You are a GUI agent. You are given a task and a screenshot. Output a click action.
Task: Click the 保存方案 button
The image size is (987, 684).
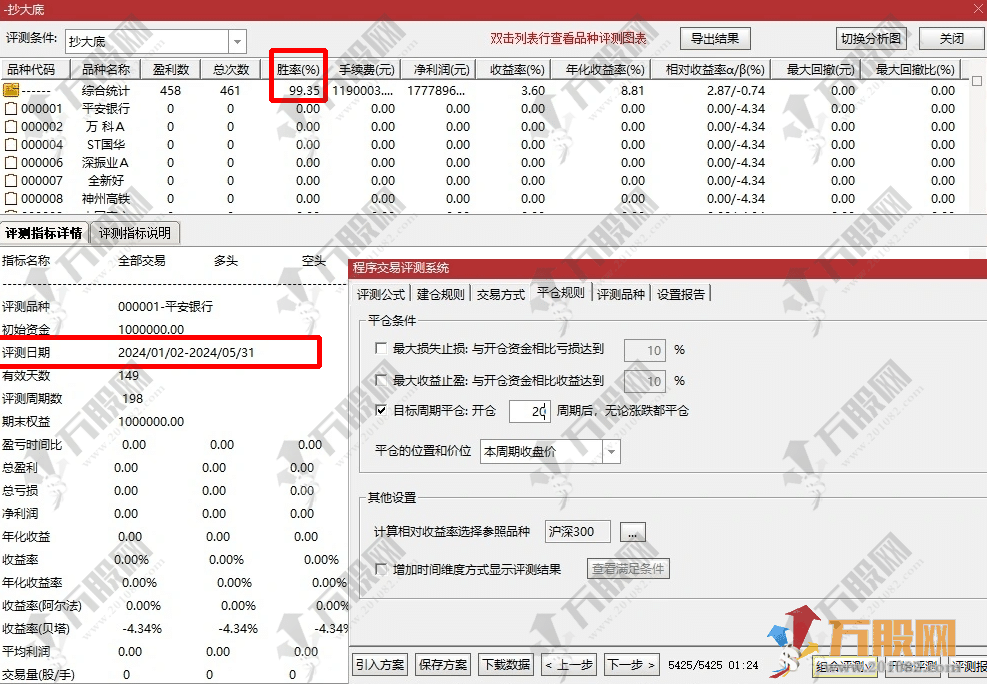[443, 664]
